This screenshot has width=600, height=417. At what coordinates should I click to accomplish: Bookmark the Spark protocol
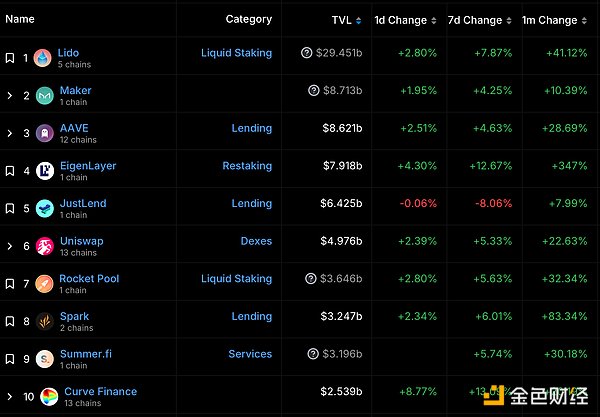[x=9, y=322]
